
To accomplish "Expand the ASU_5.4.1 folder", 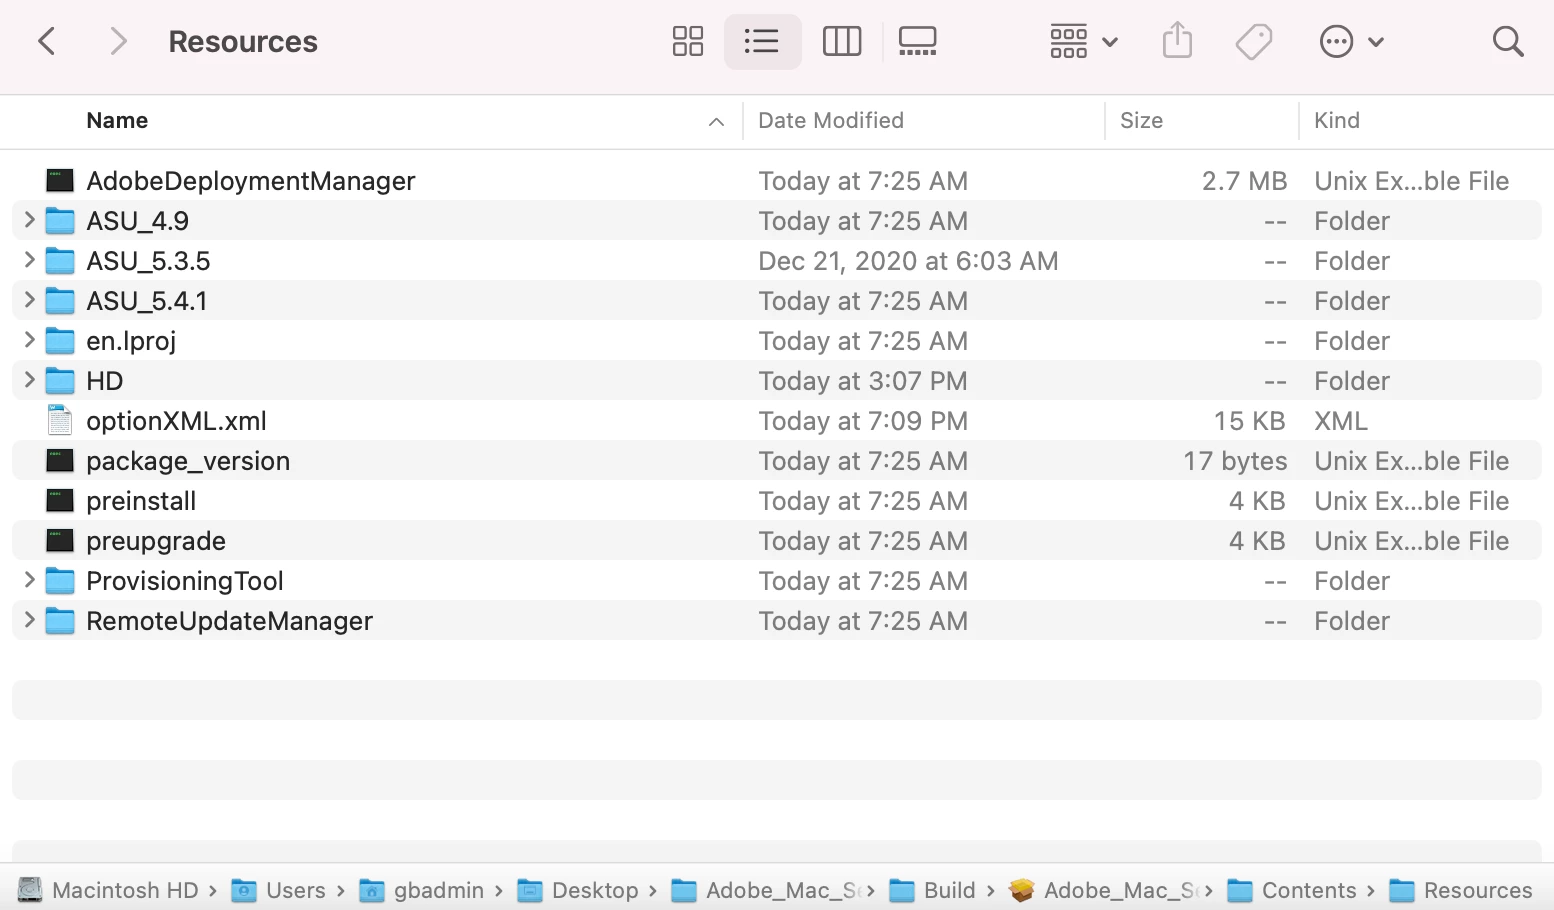I will pos(29,300).
